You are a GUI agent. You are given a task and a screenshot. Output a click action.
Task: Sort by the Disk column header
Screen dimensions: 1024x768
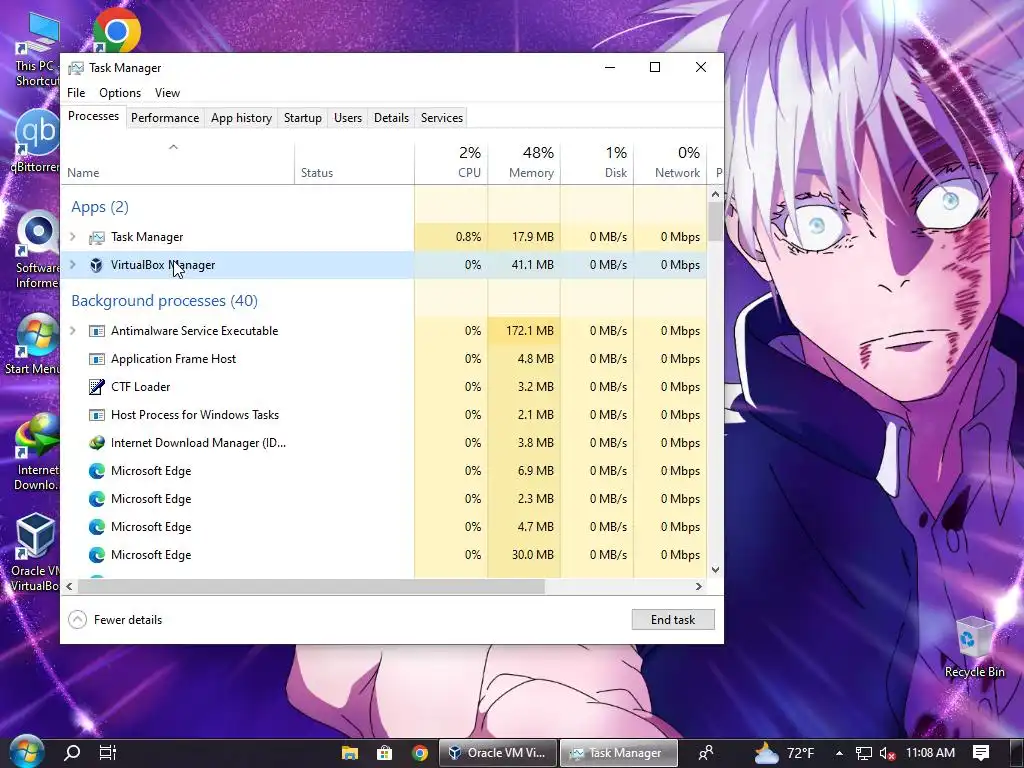click(597, 162)
